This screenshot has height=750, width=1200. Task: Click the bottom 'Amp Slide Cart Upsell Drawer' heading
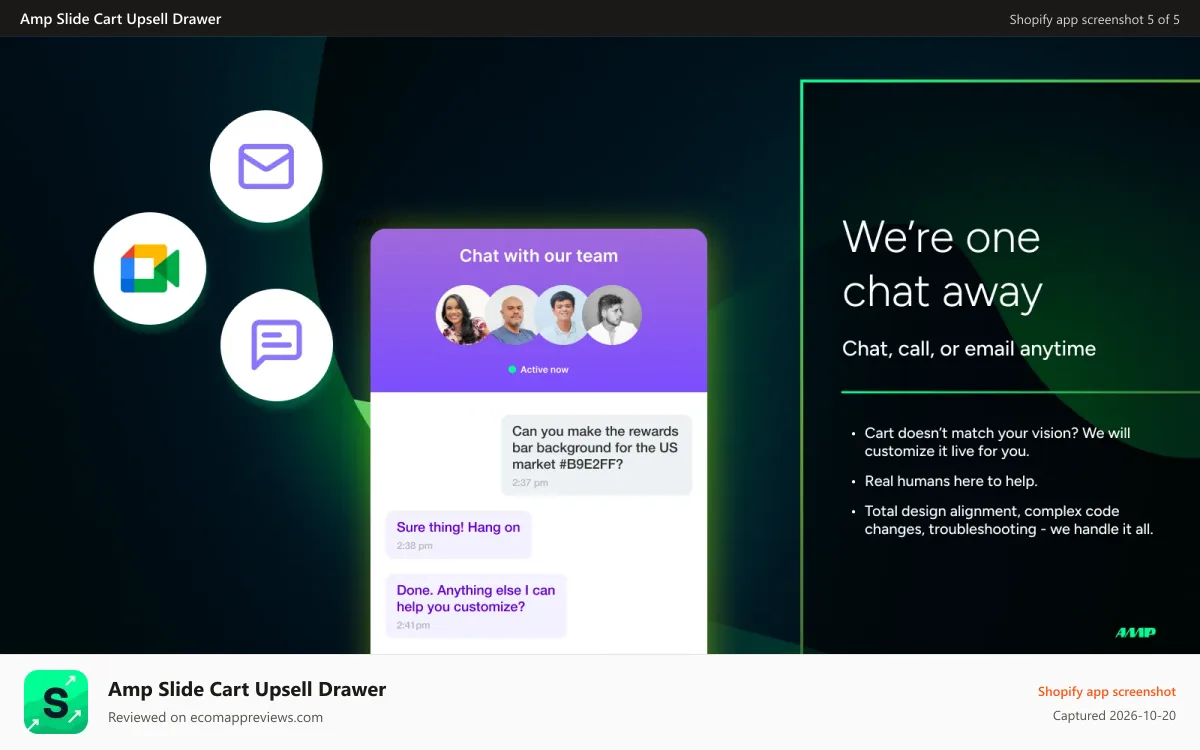coord(247,689)
